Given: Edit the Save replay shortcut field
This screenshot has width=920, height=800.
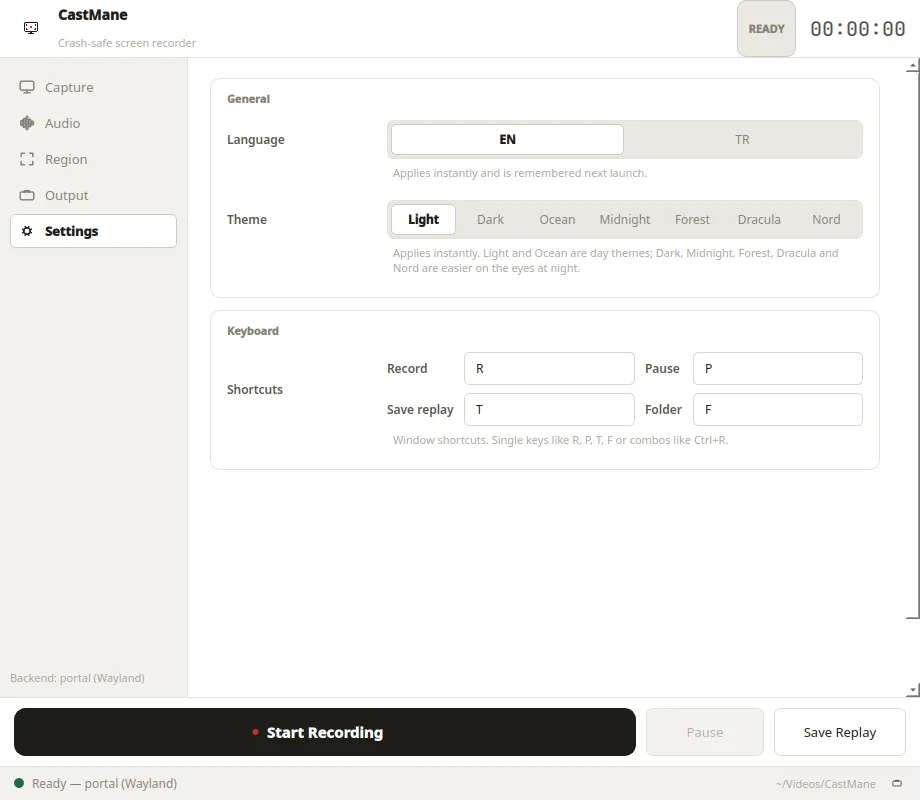Looking at the screenshot, I should point(549,410).
